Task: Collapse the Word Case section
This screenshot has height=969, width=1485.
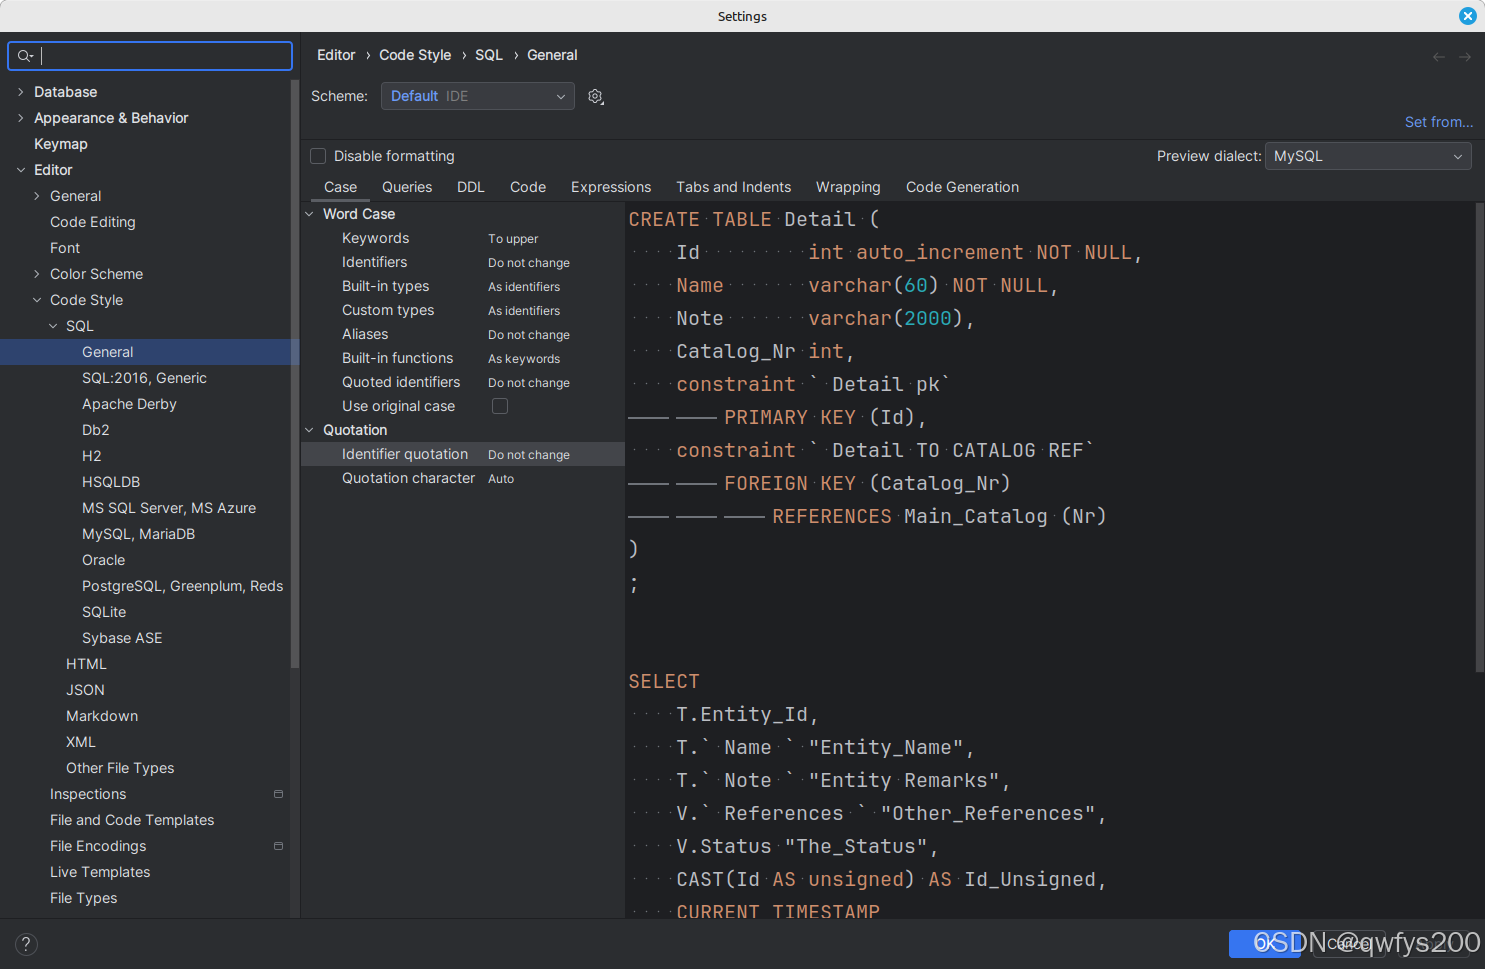Action: point(309,214)
